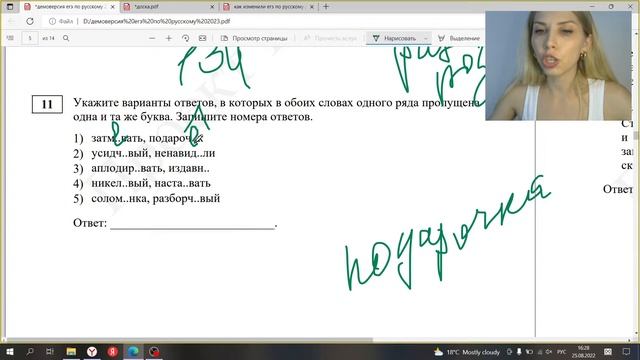Toggle the PDF table of contents panel

11,38
